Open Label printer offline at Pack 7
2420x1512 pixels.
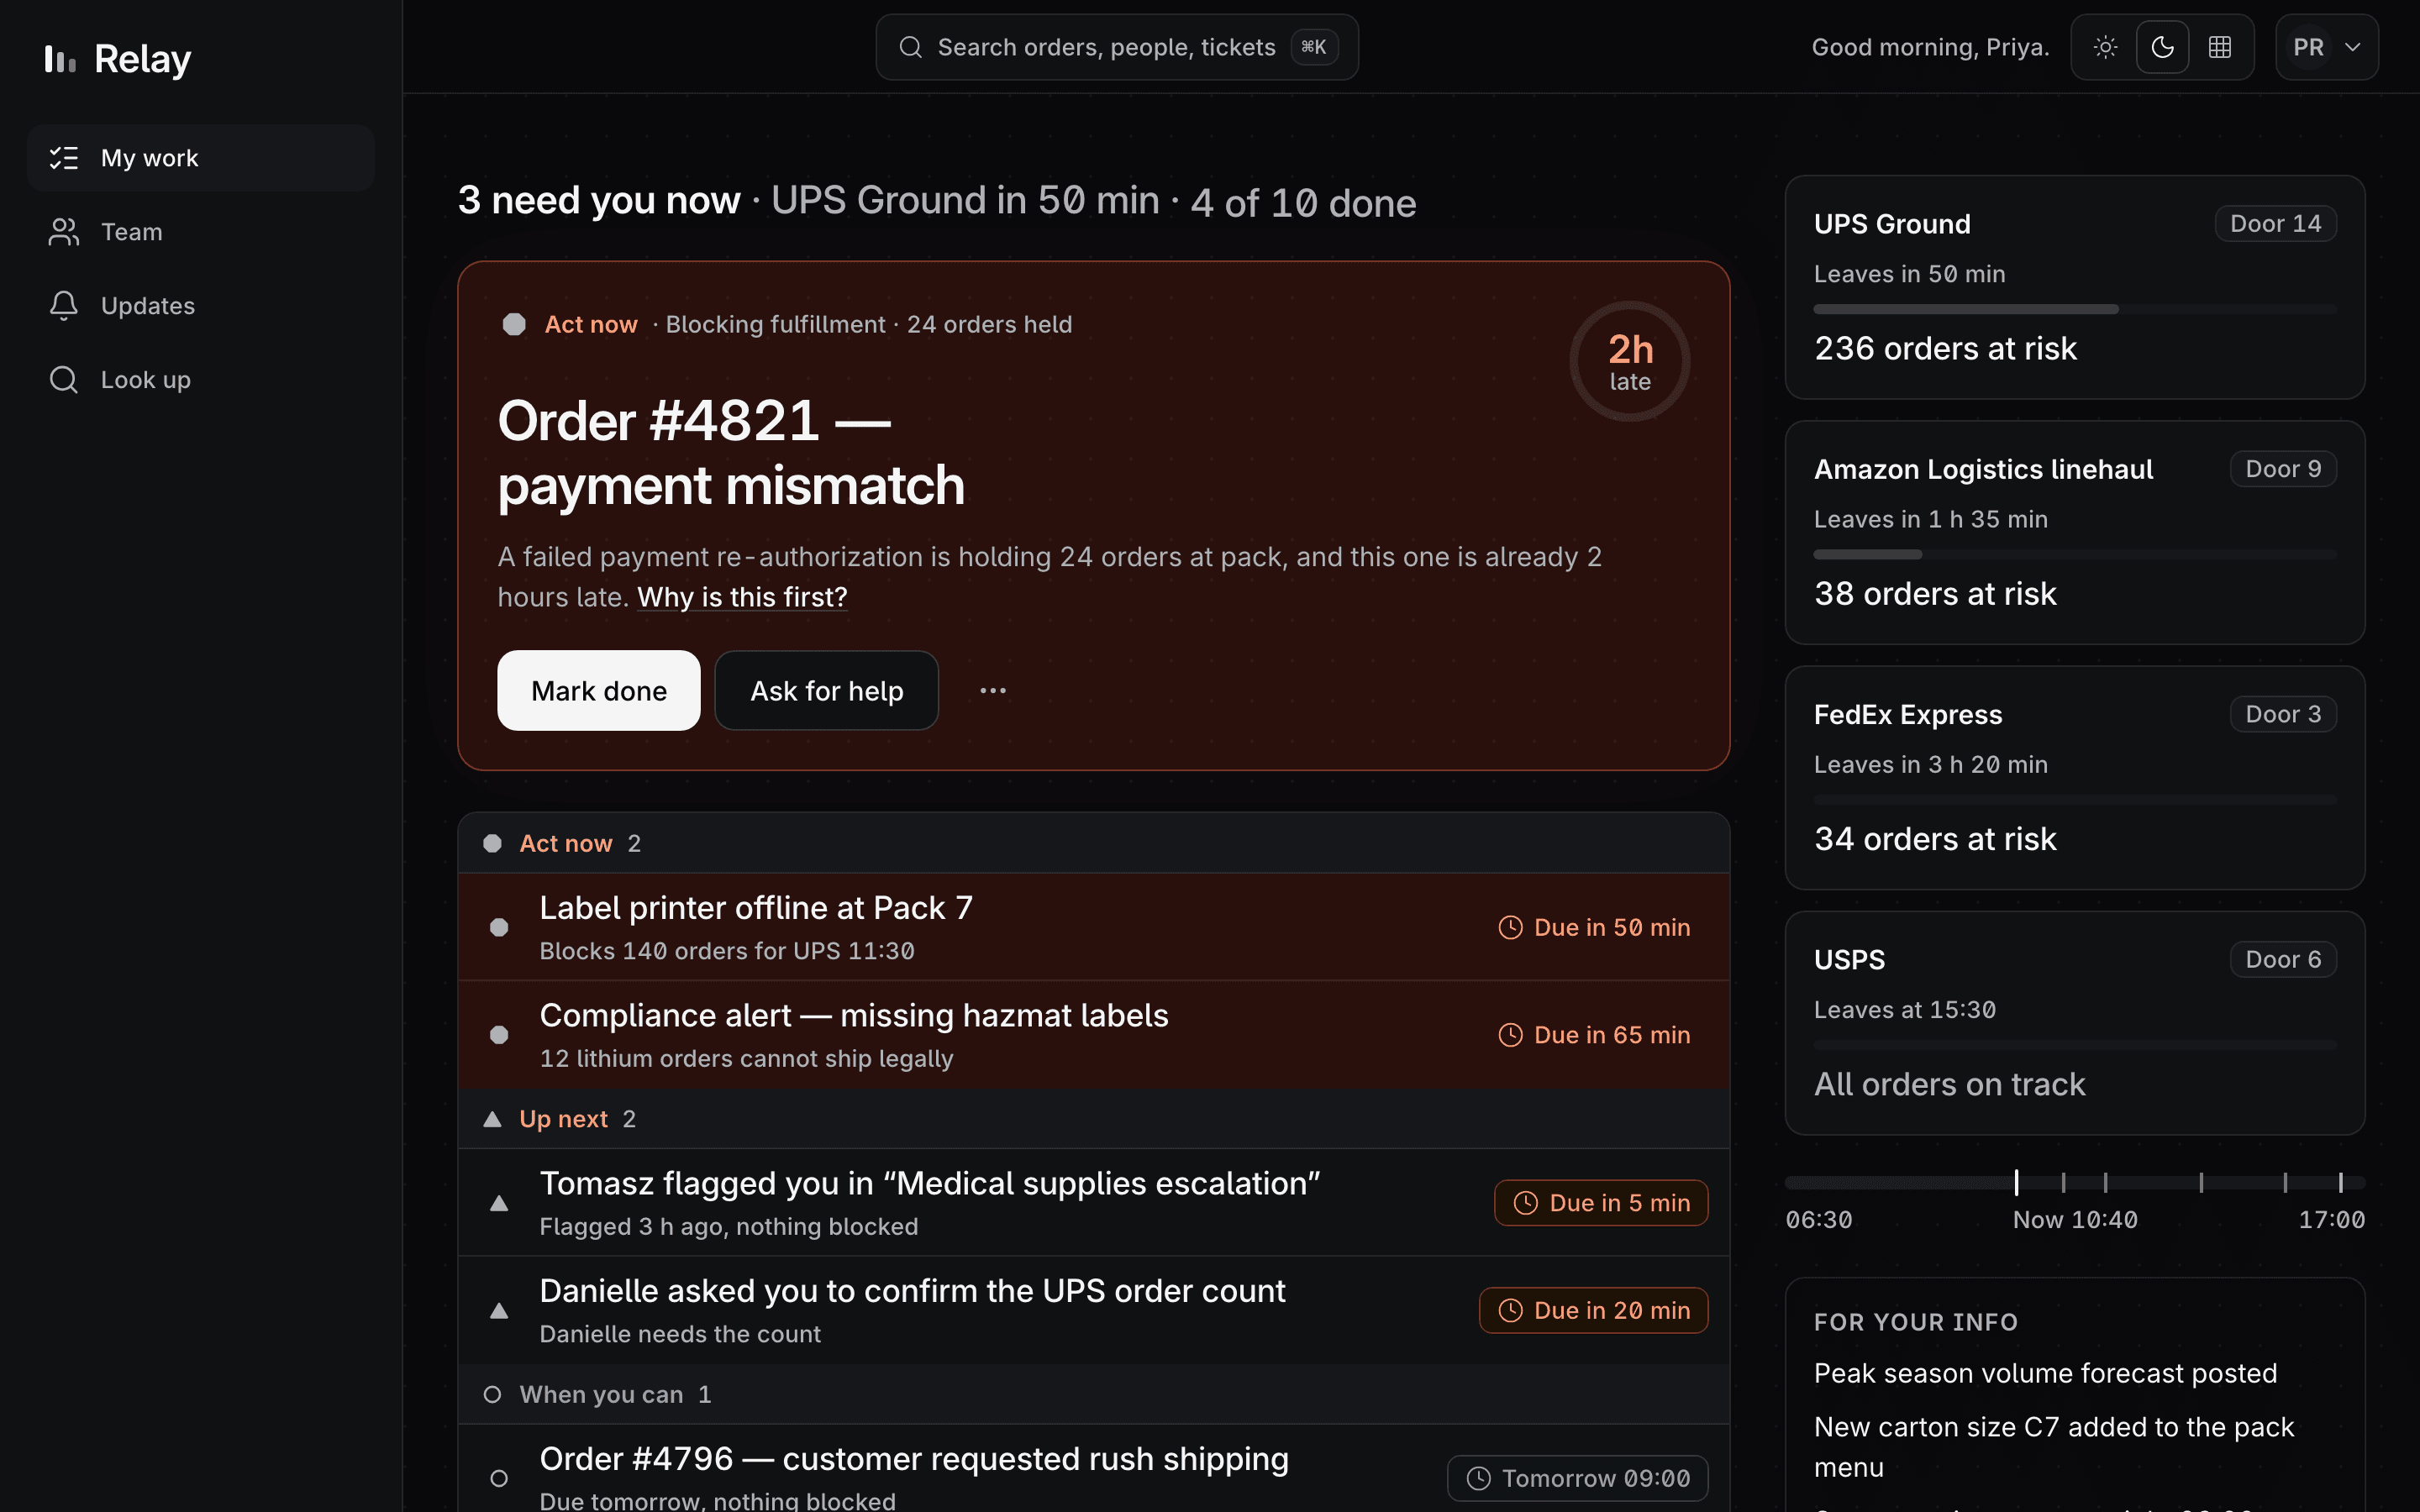tap(1094, 928)
